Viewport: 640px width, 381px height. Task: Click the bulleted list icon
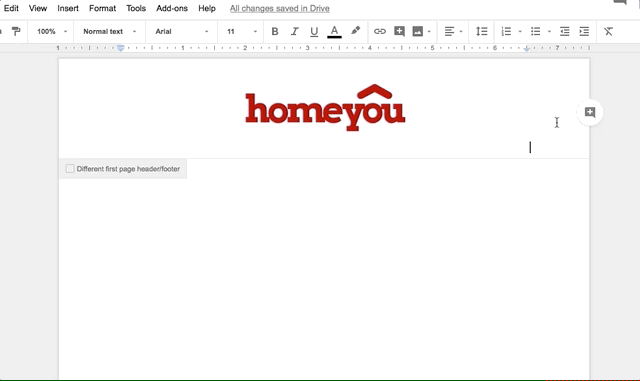[536, 31]
